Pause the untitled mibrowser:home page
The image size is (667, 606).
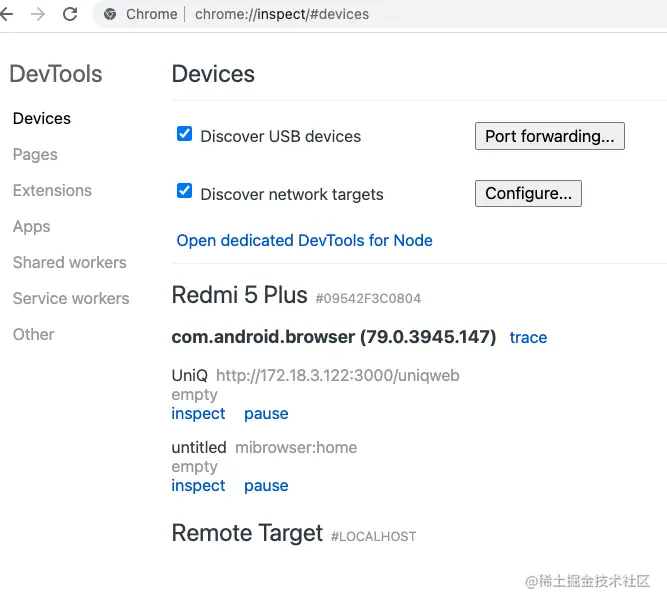point(266,486)
